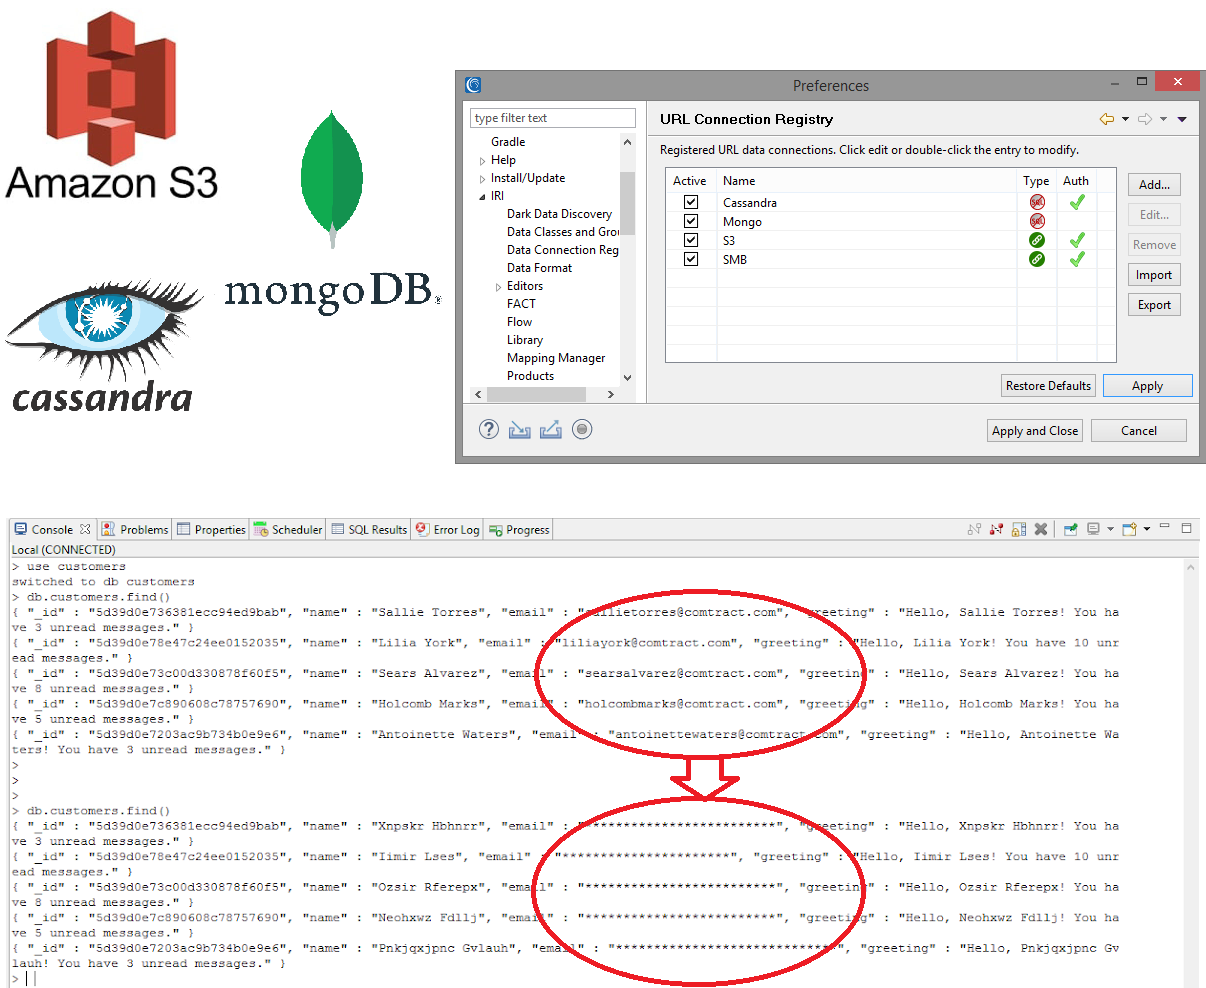Select Mapping Manager tree item
The image size is (1206, 988).
(556, 358)
